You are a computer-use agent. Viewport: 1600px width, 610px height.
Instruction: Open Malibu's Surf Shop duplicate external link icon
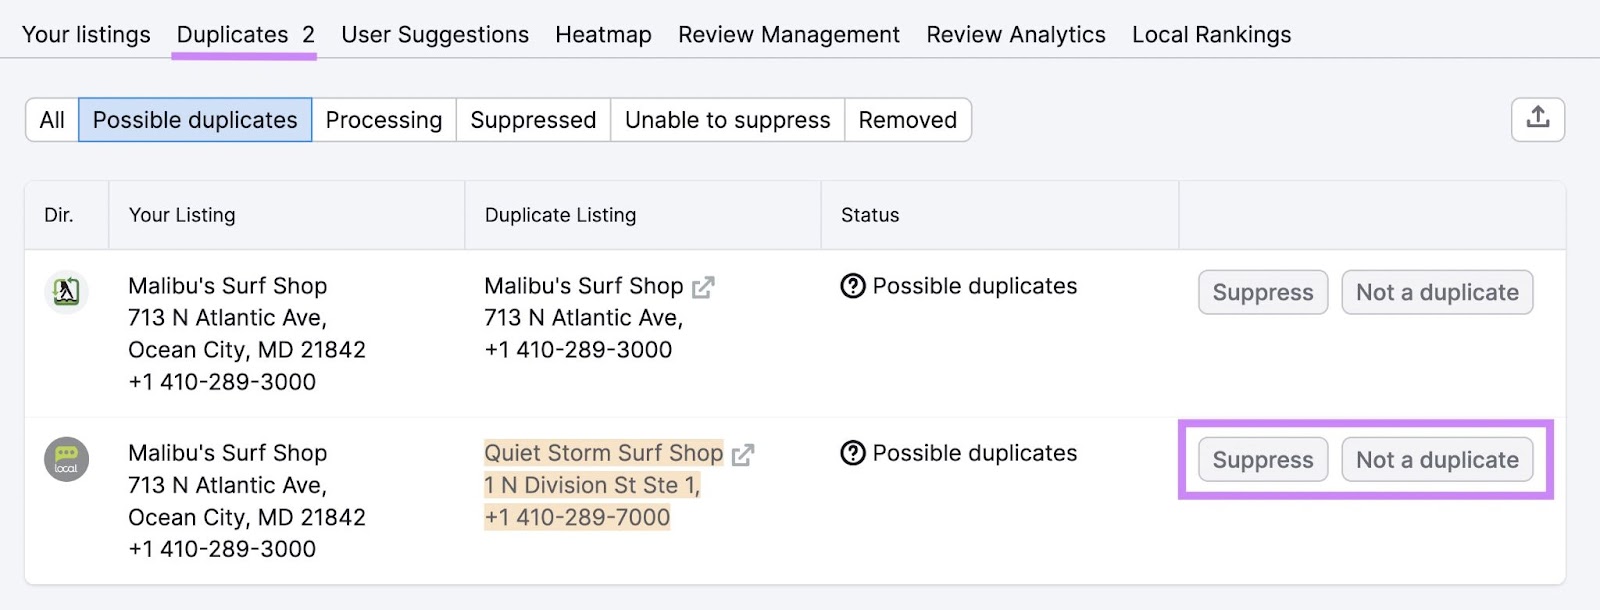pos(703,287)
